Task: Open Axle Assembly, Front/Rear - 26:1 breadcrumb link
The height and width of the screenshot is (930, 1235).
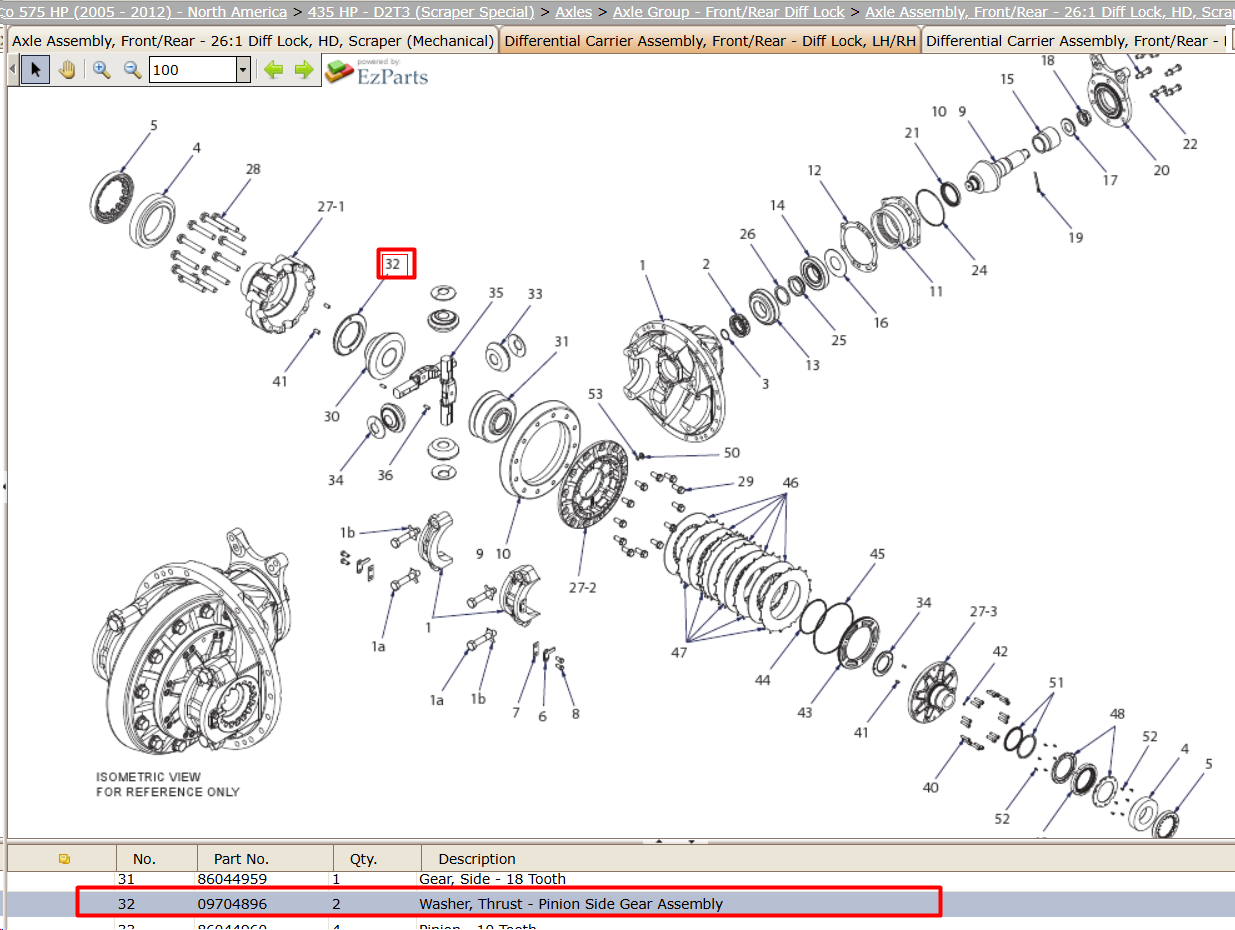Action: (1050, 12)
